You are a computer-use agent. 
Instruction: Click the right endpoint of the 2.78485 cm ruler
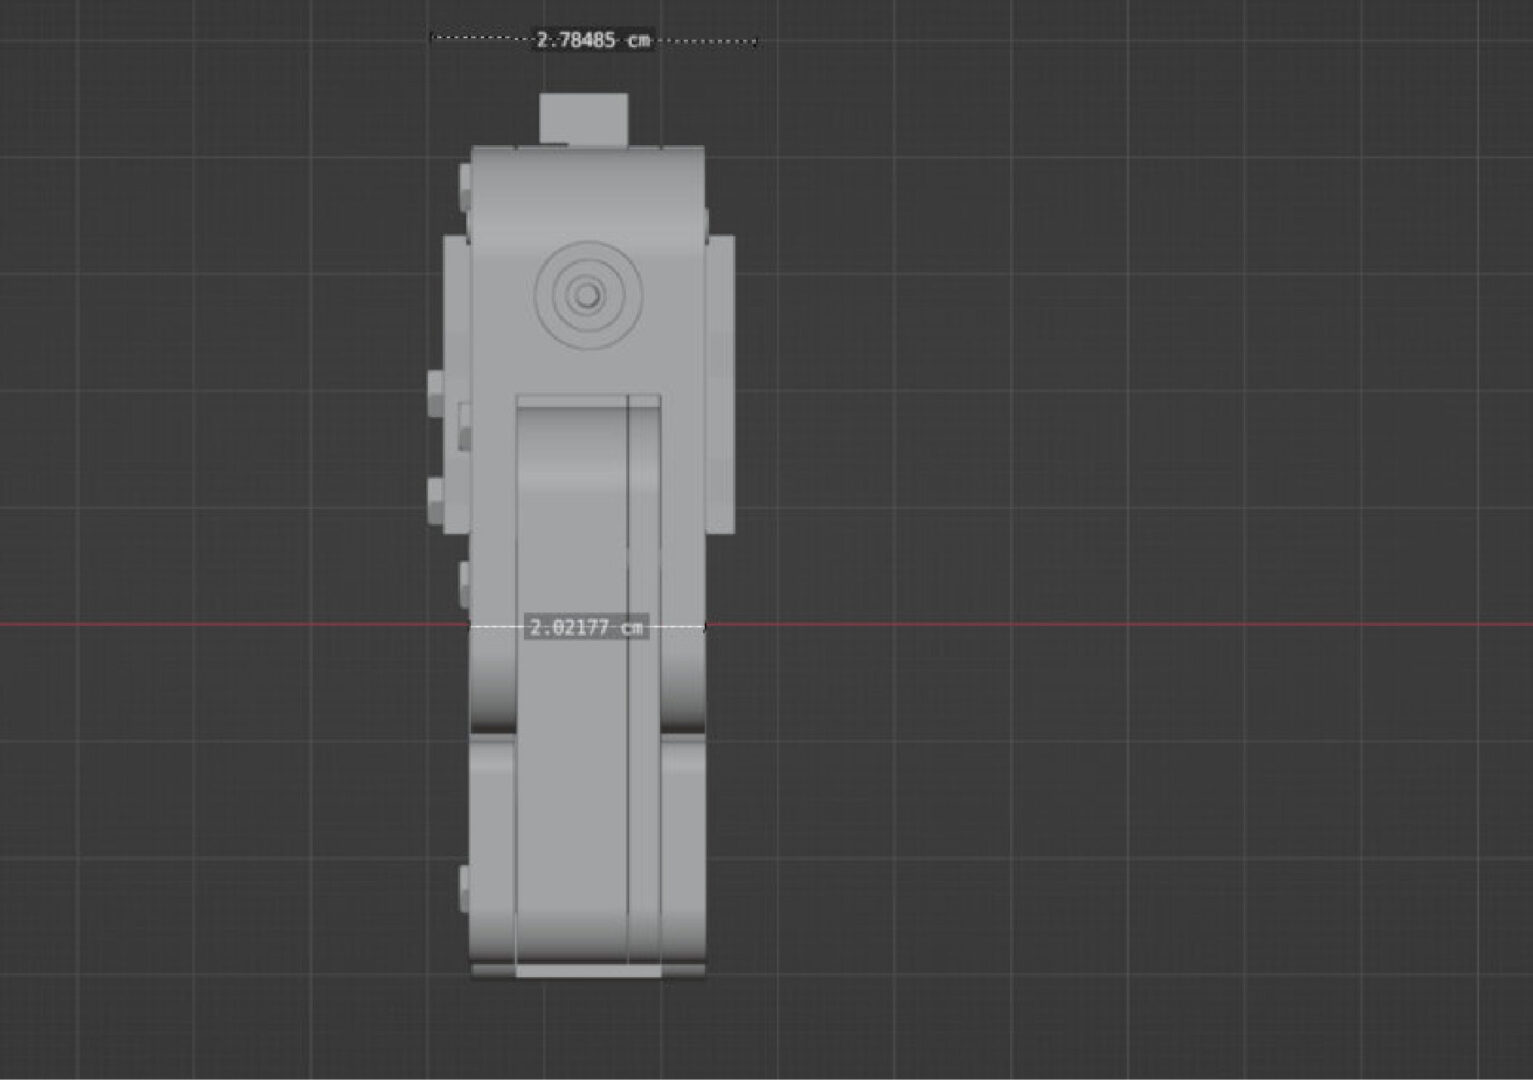click(755, 42)
